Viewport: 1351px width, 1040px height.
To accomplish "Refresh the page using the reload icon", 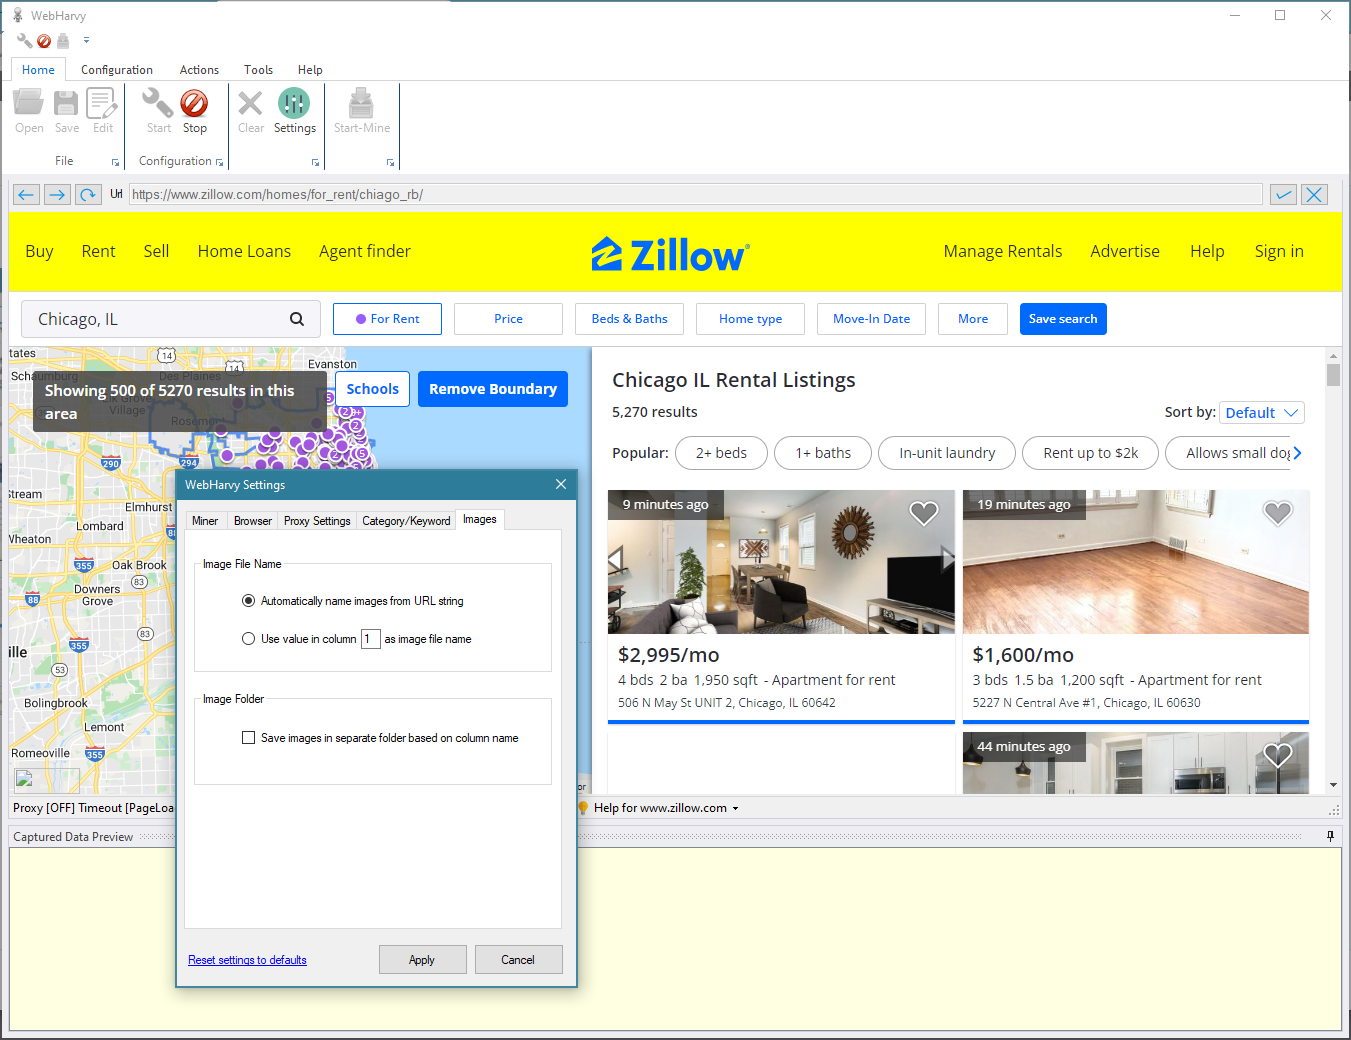I will pyautogui.click(x=88, y=194).
